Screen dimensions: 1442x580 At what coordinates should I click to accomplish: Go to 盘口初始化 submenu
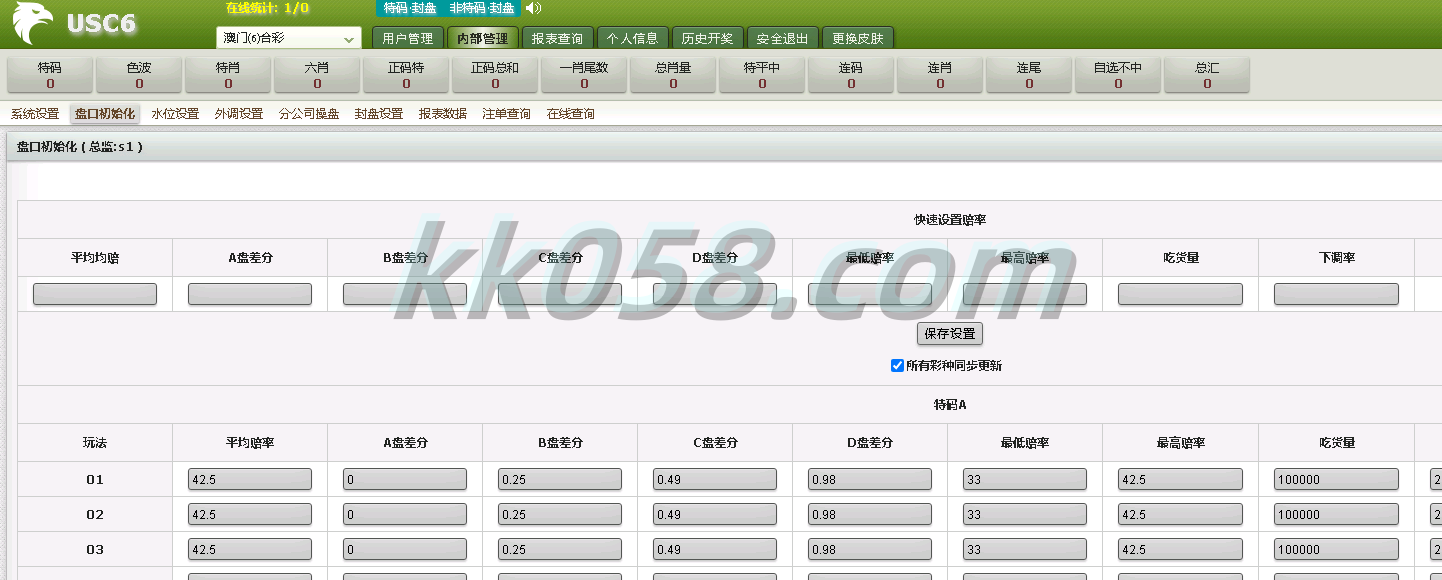105,114
